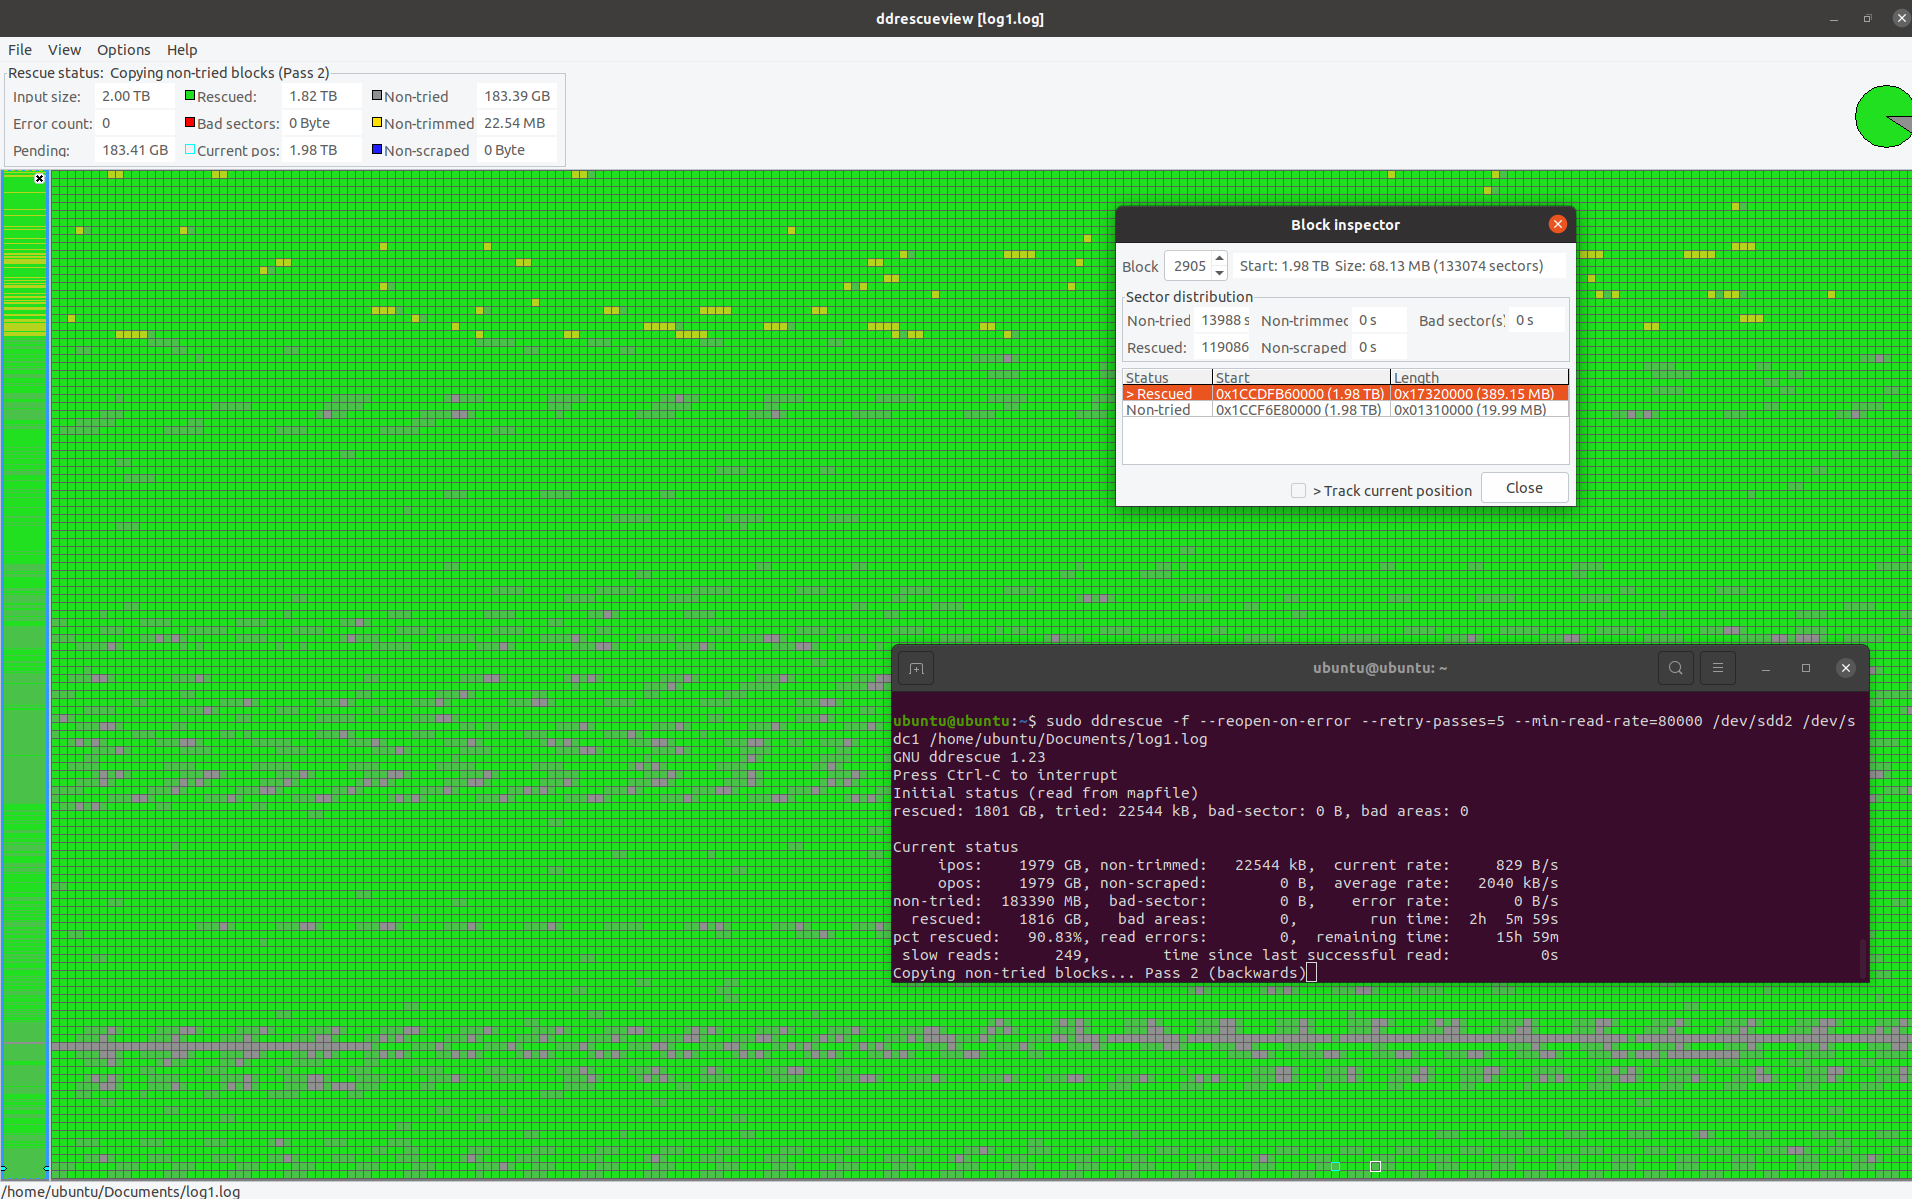The image size is (1912, 1199).
Task: Click the blue Non-scraped legend square
Action: [377, 149]
